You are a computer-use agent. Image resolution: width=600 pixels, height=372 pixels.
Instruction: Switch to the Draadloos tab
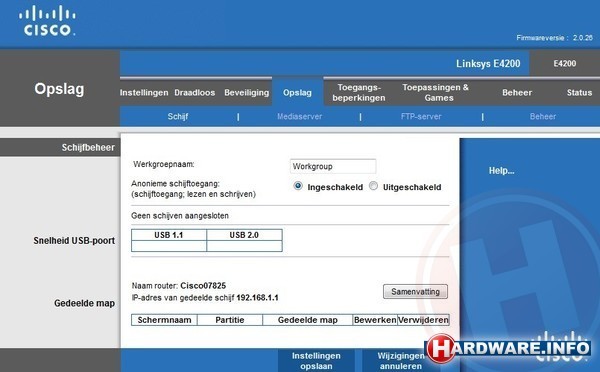(x=195, y=93)
